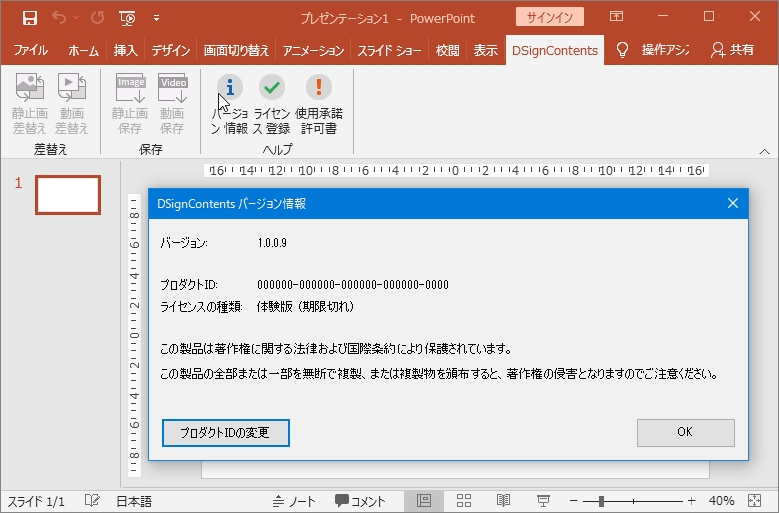The width and height of the screenshot is (779, 513).
Task: Open 使用承諾許可書 exclamation icon
Action: pyautogui.click(x=318, y=103)
